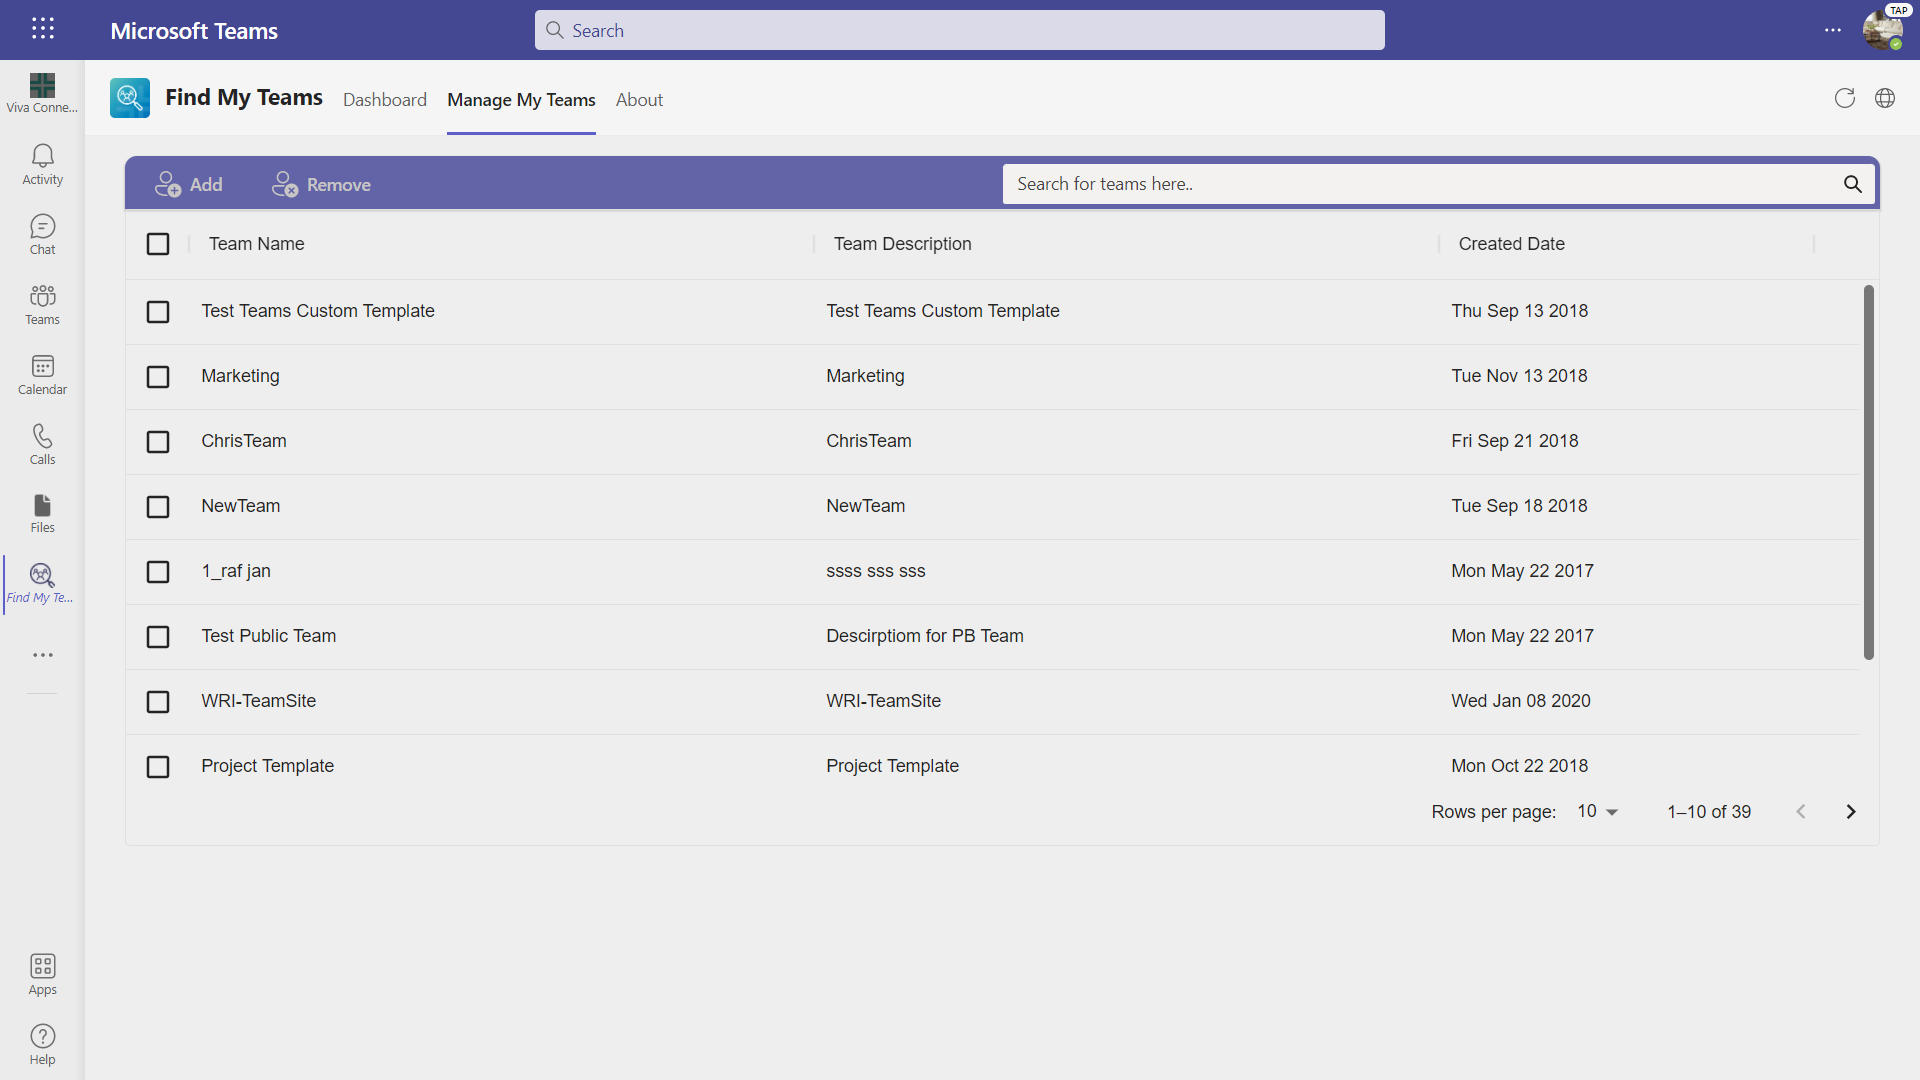This screenshot has height=1080, width=1920.
Task: Click the Find My Teams title
Action: [x=244, y=97]
